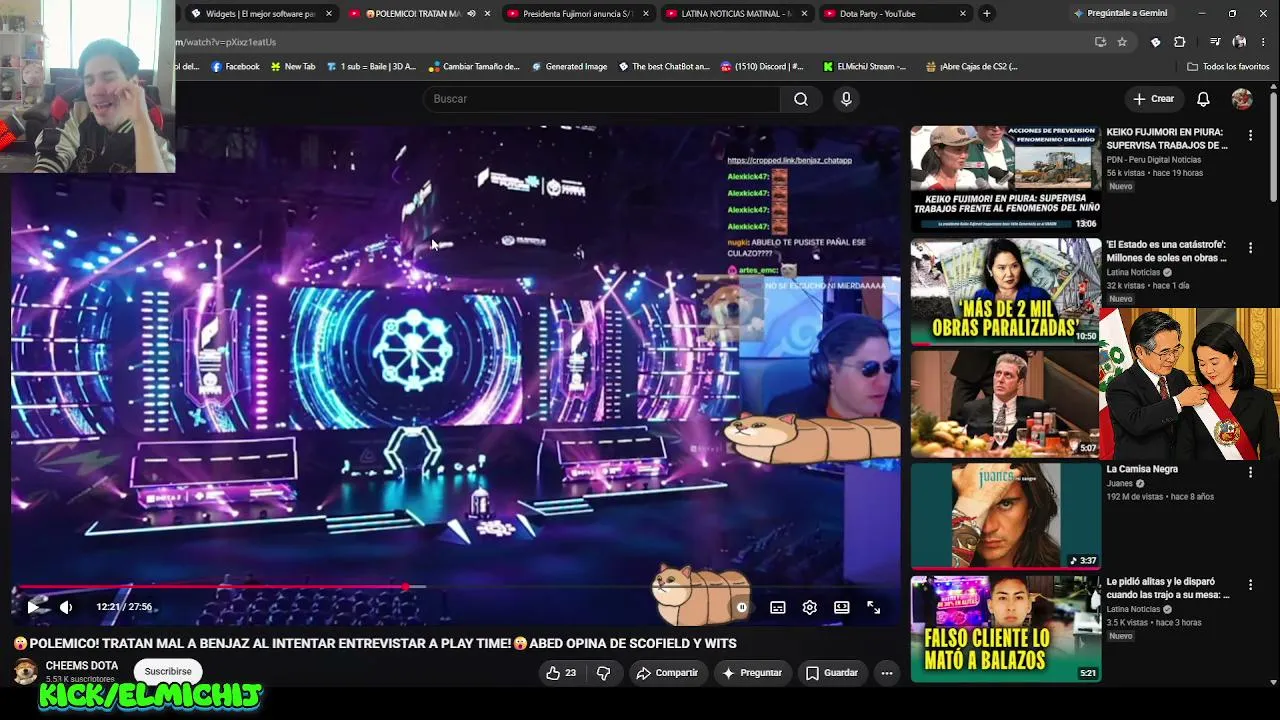1280x720 pixels.
Task: Open the CHEEMS DOTA channel name link
Action: (x=82, y=665)
